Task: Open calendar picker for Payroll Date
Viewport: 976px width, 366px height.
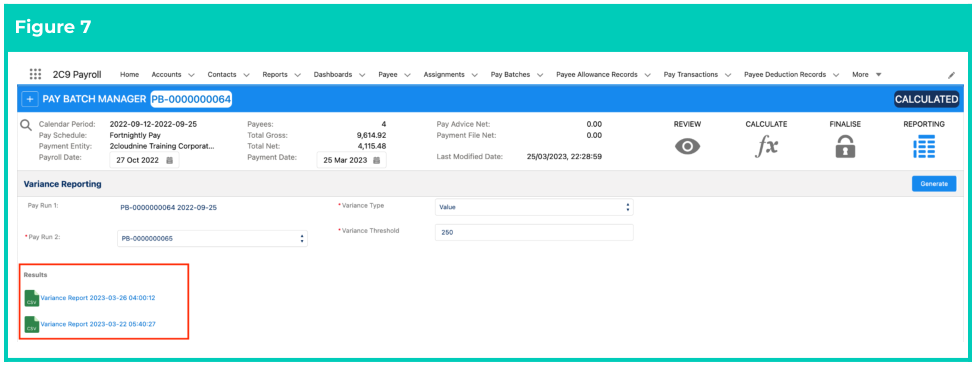Action: [169, 160]
